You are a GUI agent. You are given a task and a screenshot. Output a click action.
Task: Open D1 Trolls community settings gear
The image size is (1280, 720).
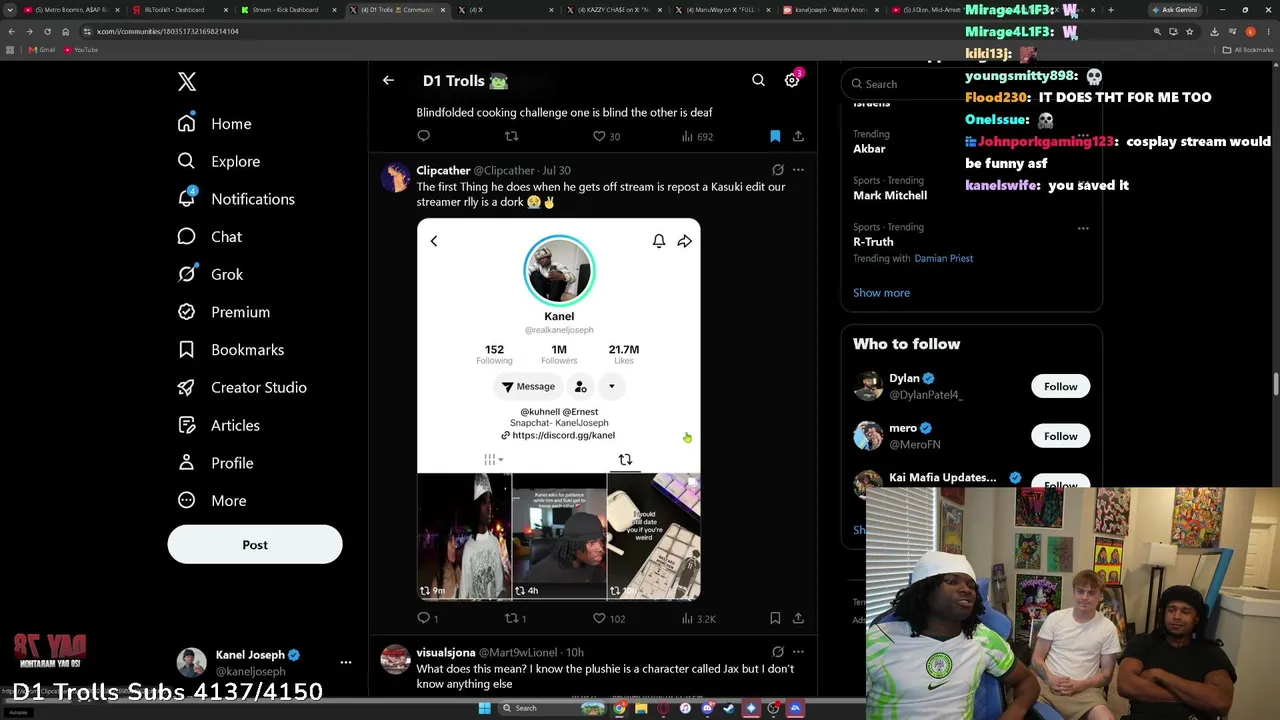[791, 81]
